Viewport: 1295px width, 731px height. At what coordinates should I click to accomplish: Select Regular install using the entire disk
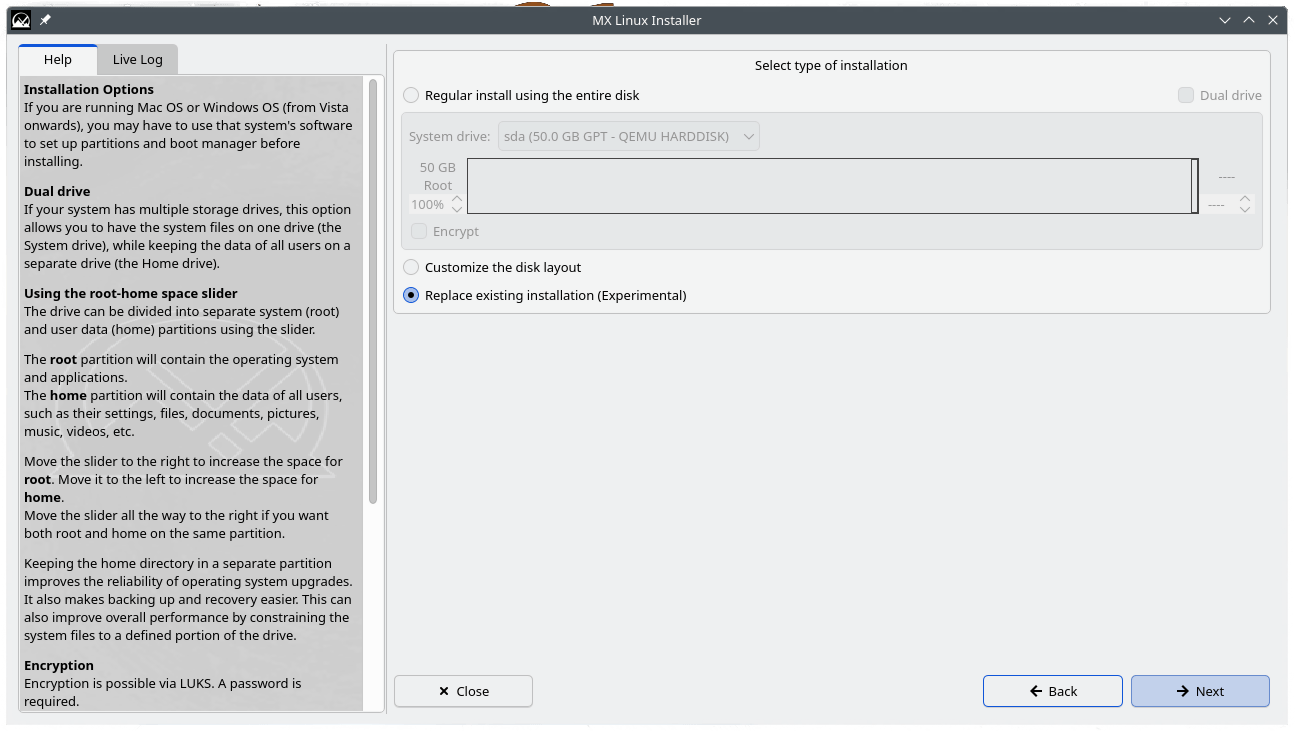pyautogui.click(x=411, y=95)
